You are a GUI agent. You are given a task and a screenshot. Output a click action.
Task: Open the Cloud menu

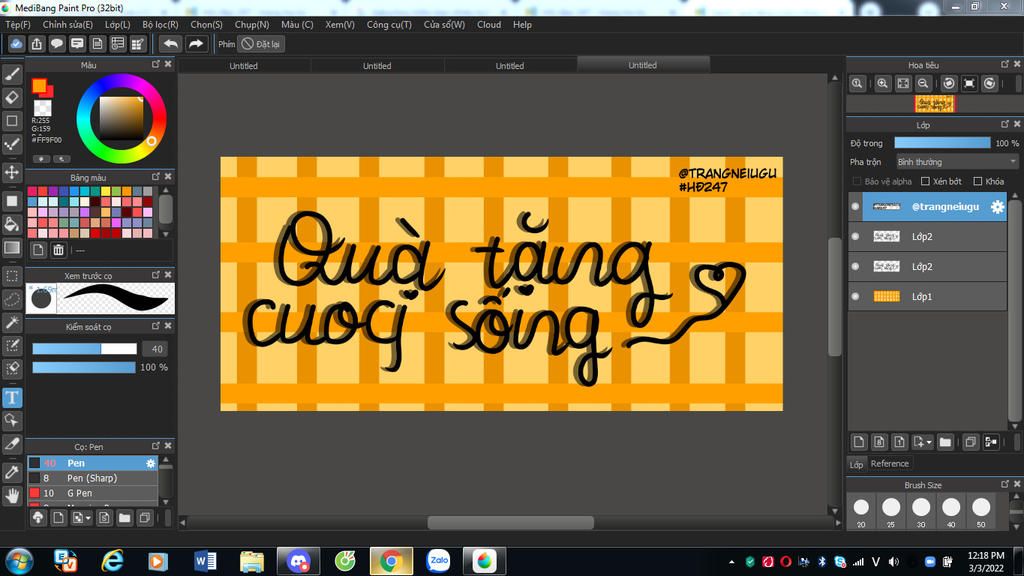pos(488,25)
